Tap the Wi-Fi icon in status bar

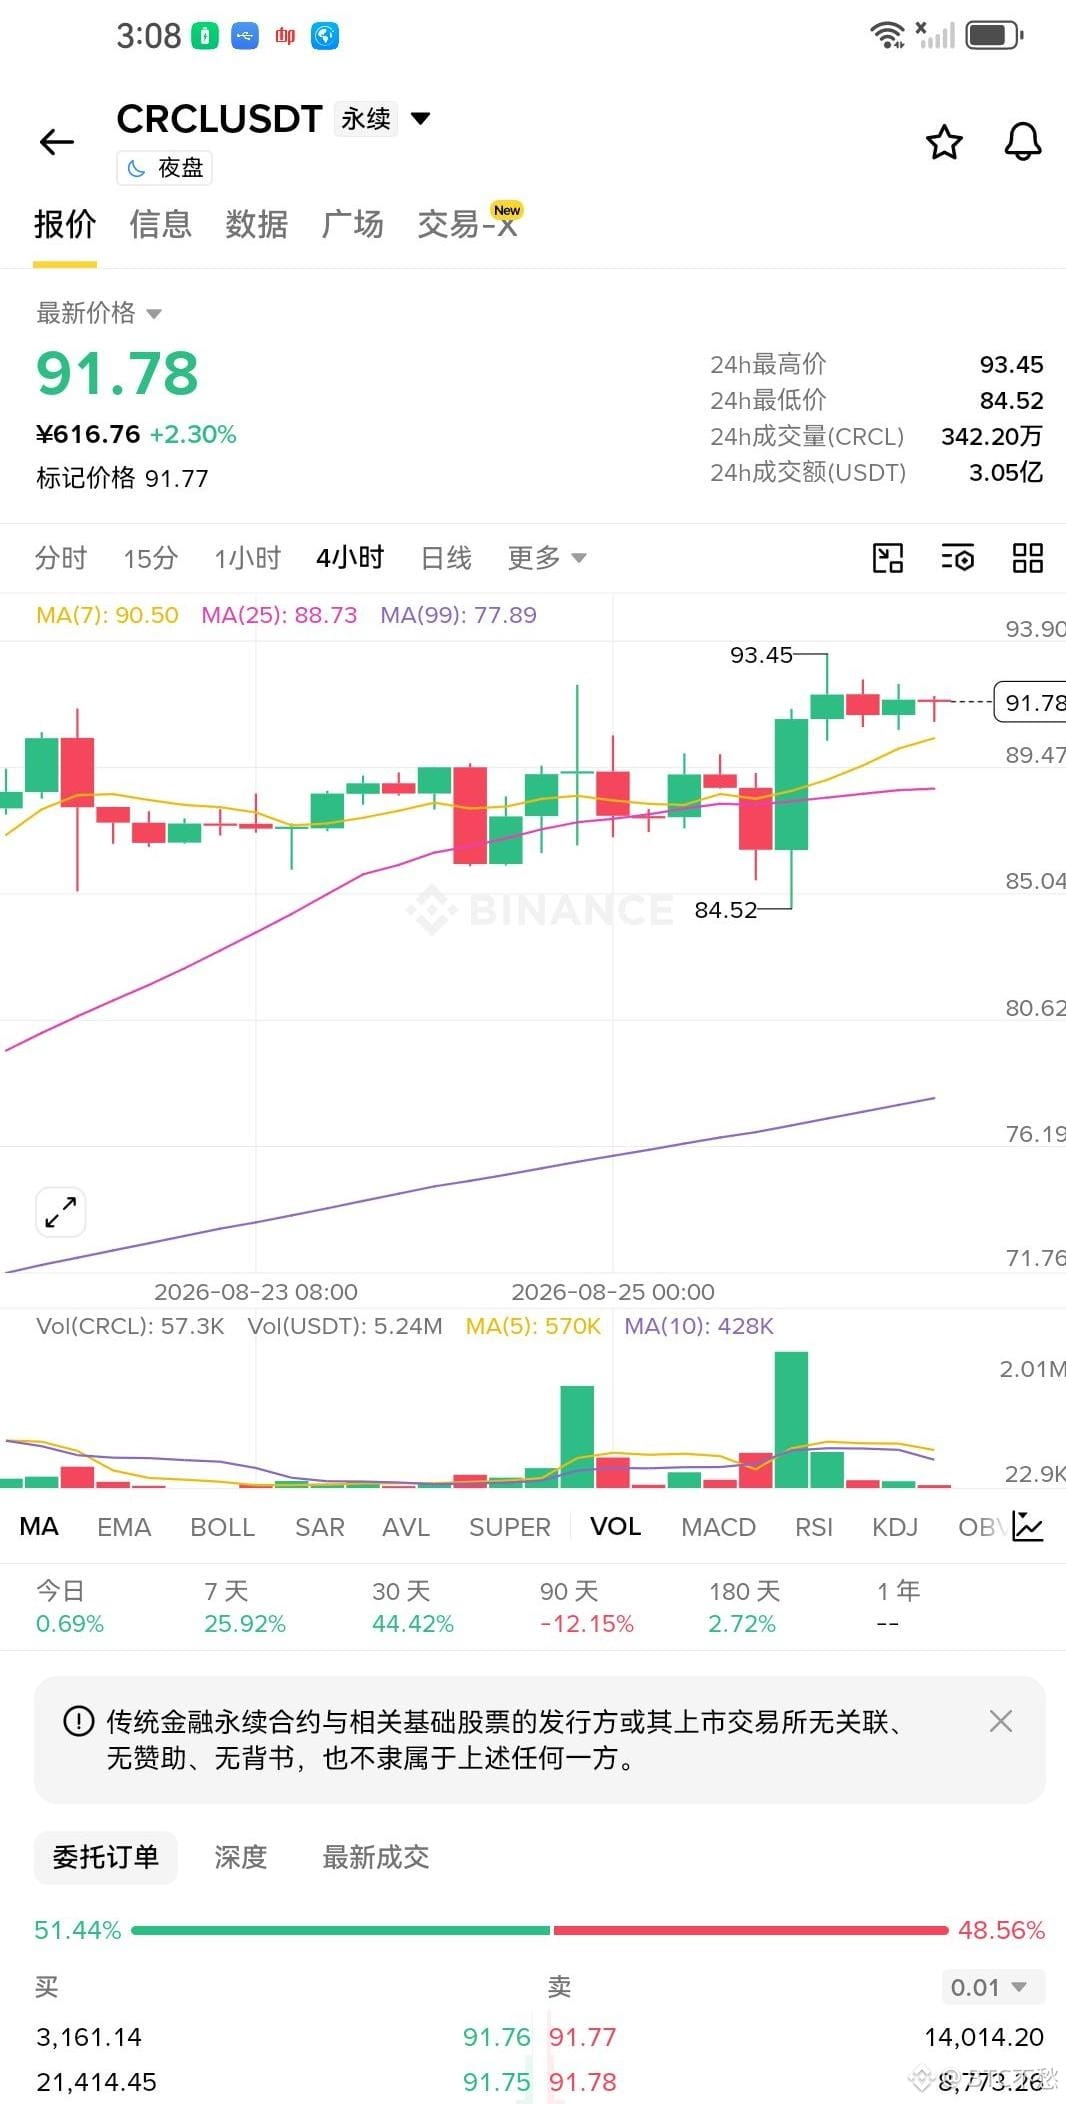coord(887,35)
